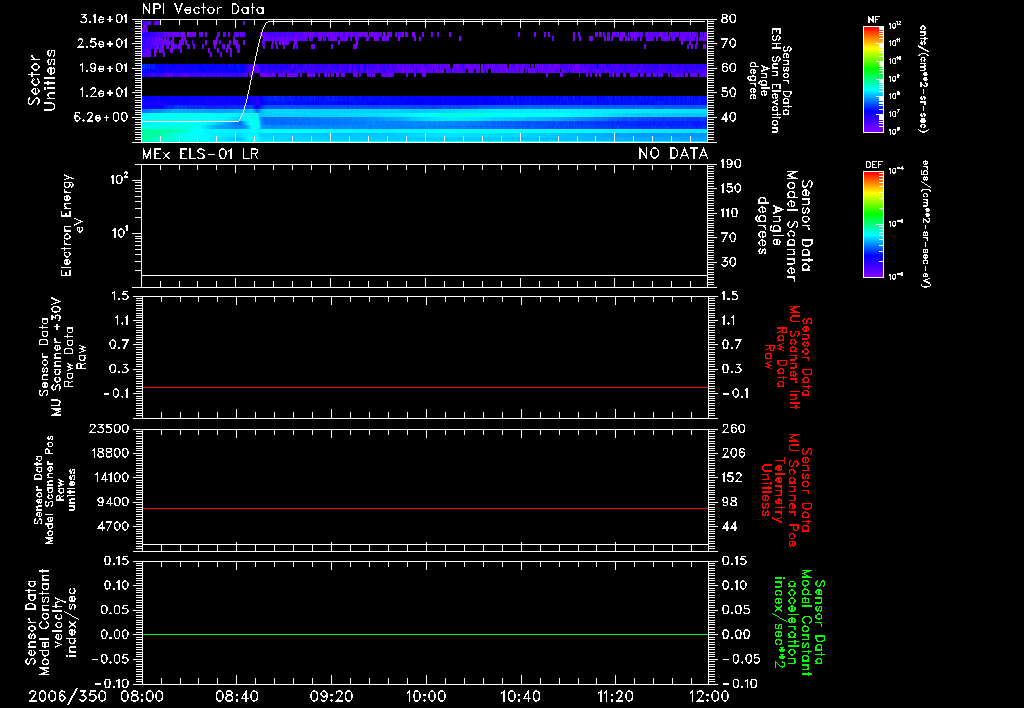Click the 80 degree elevation tick
1024x708 pixels.
728,19
